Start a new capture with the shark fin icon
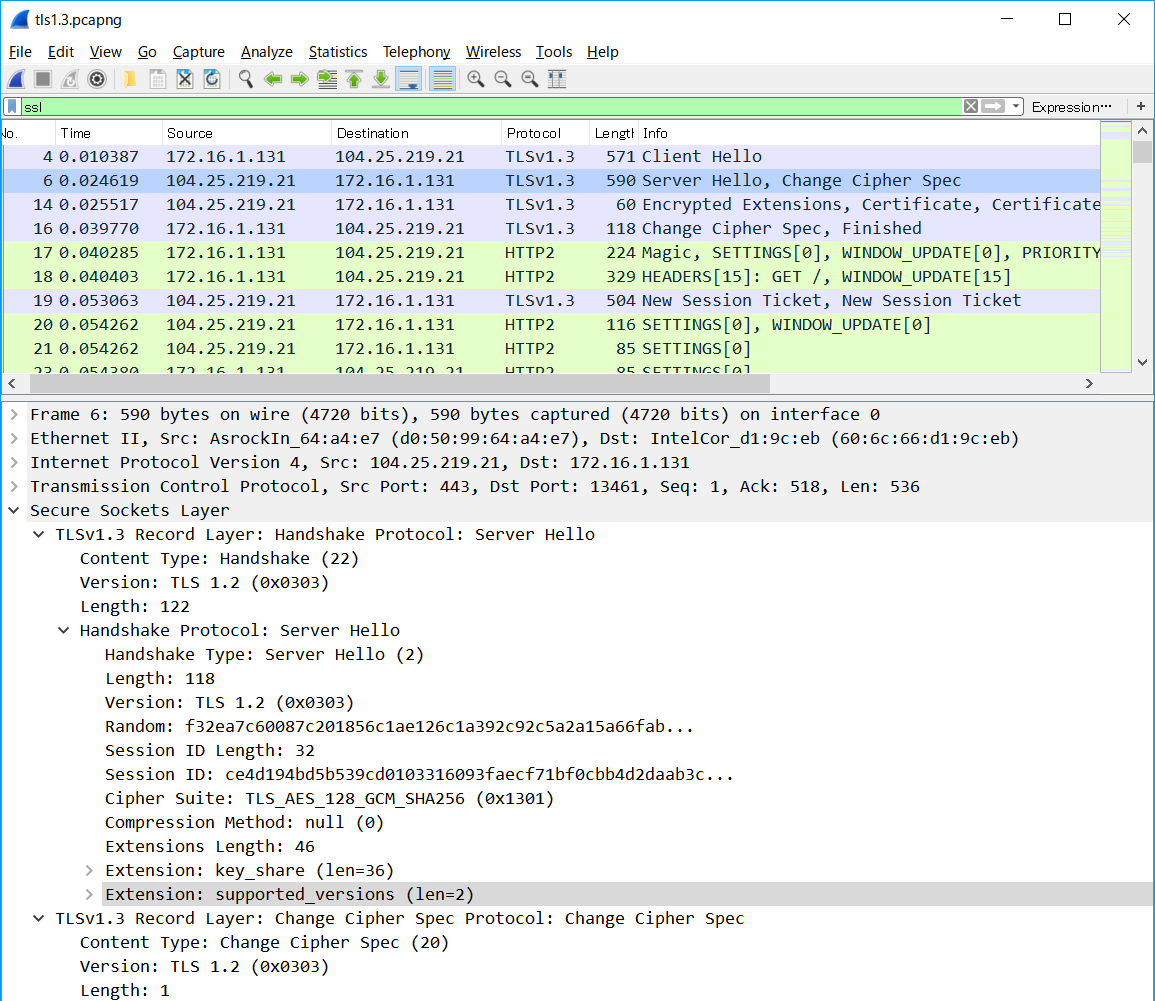Screen dimensions: 1155x1001 (15, 79)
